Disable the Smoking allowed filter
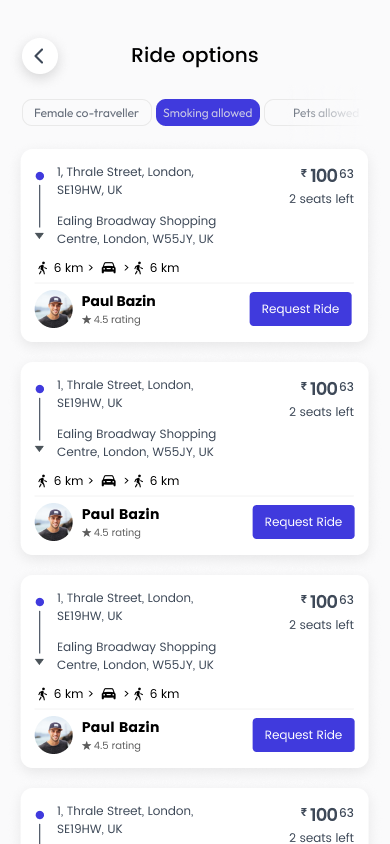 coord(208,113)
